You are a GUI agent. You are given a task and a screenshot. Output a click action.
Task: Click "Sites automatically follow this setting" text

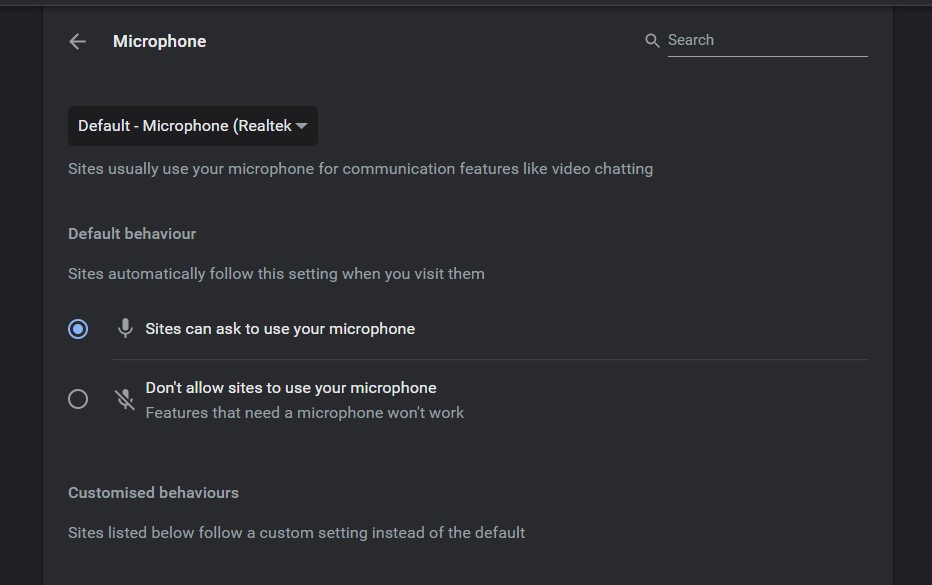276,274
